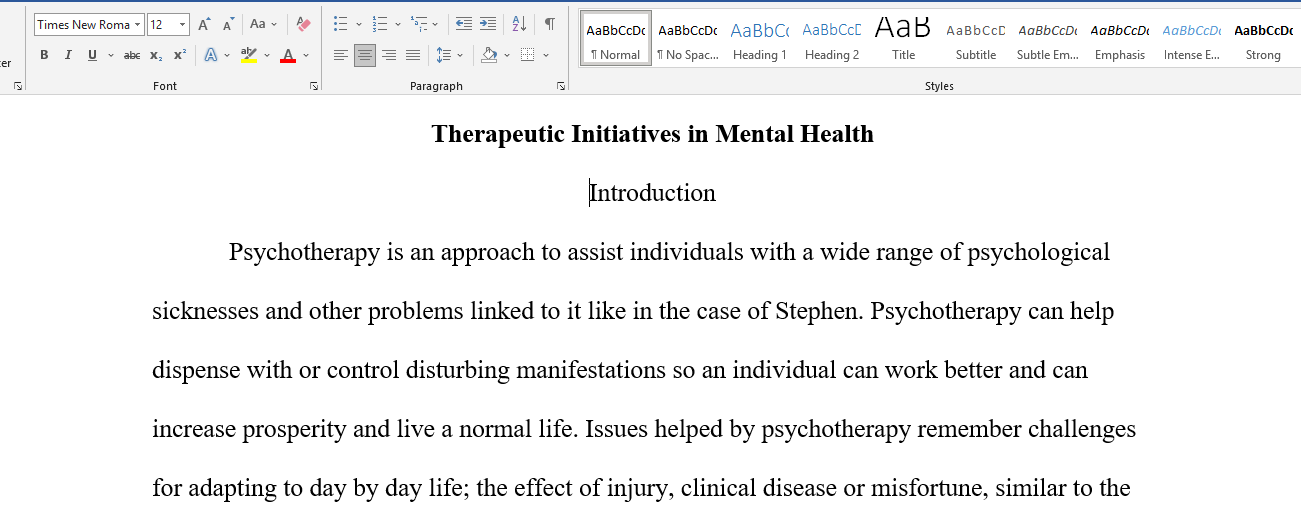The height and width of the screenshot is (526, 1301).
Task: Apply shading paint bucket color
Action: (489, 55)
